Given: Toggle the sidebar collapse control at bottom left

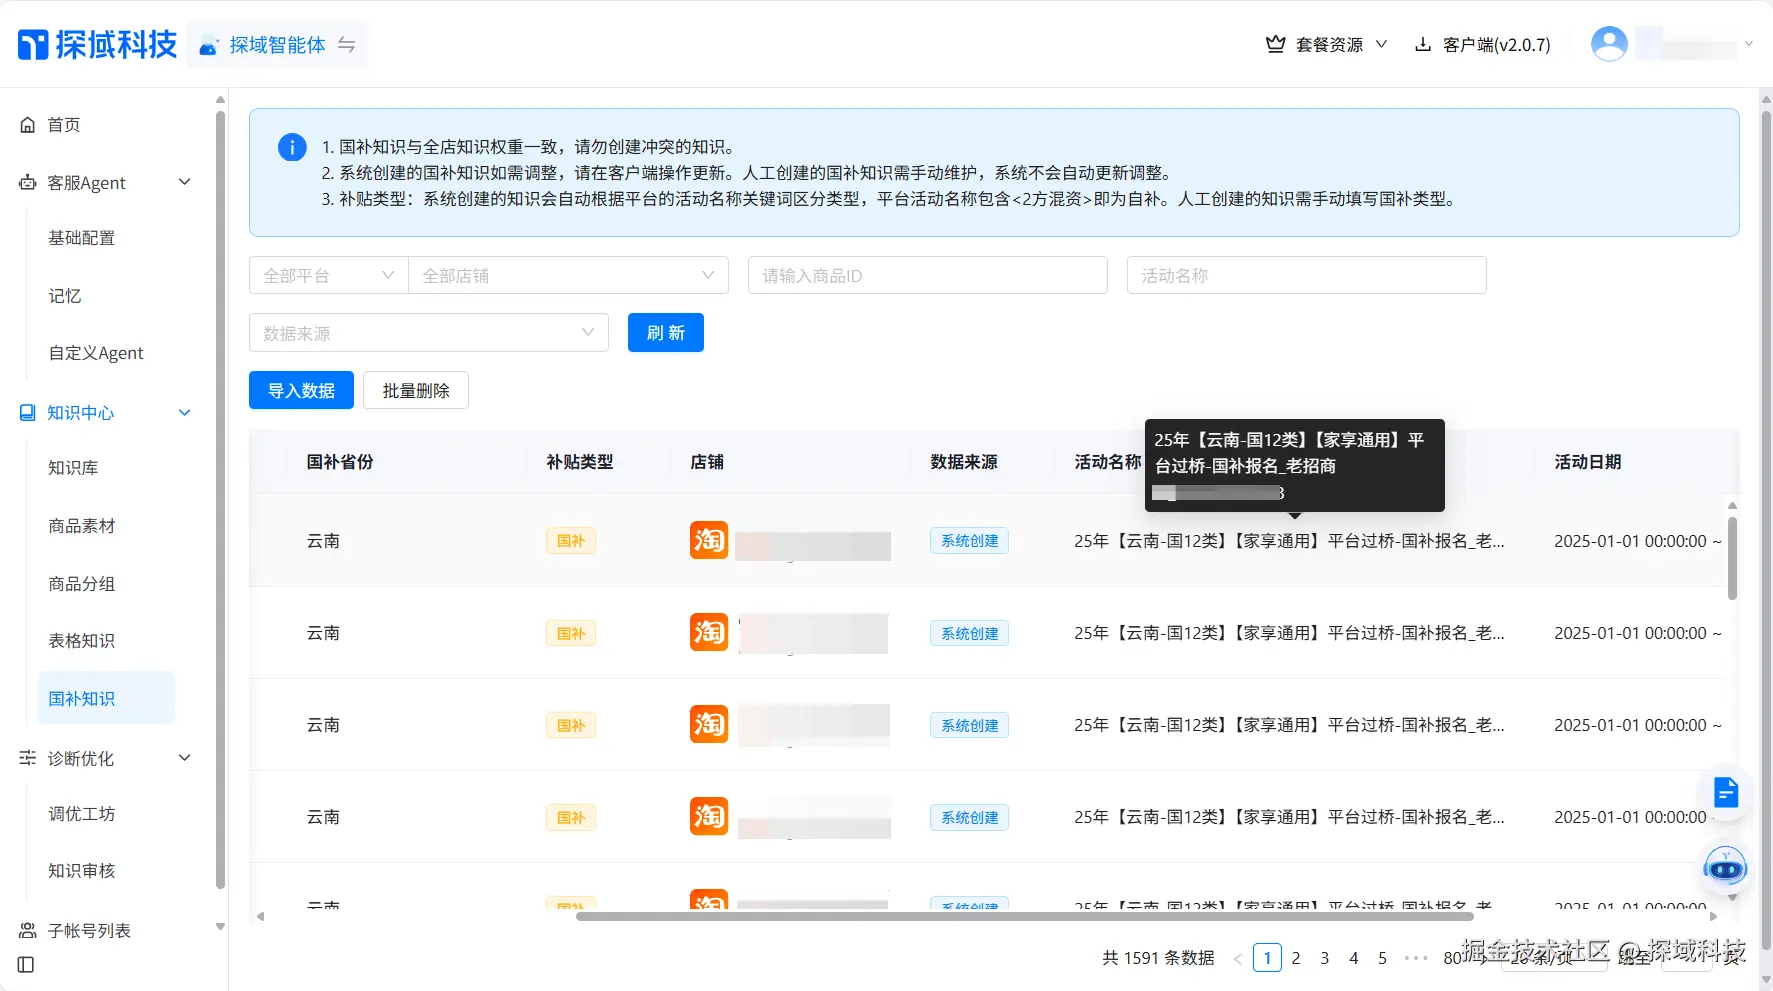Looking at the screenshot, I should (25, 965).
